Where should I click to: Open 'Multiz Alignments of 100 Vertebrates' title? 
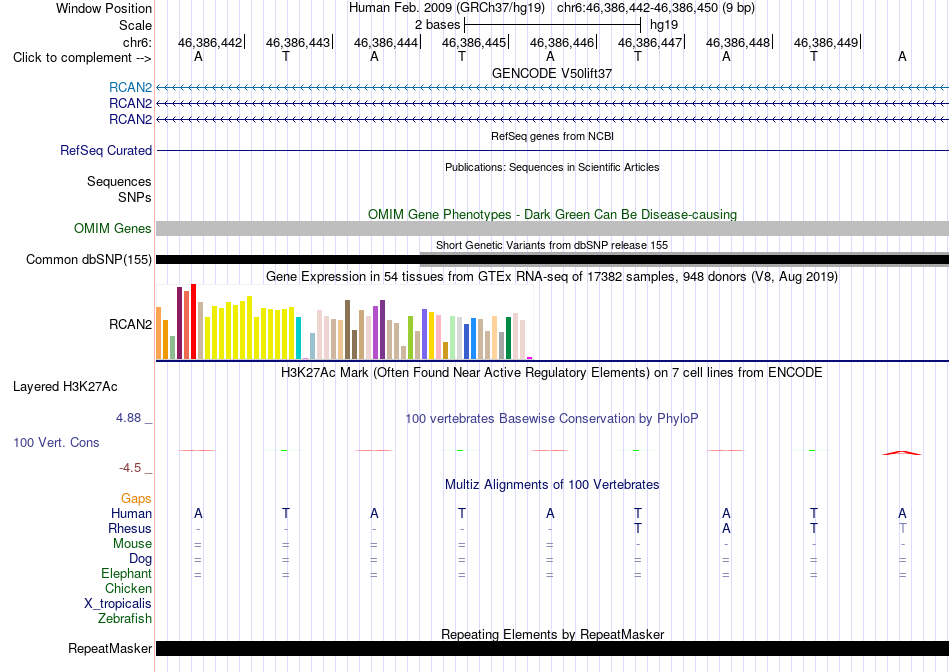point(552,485)
